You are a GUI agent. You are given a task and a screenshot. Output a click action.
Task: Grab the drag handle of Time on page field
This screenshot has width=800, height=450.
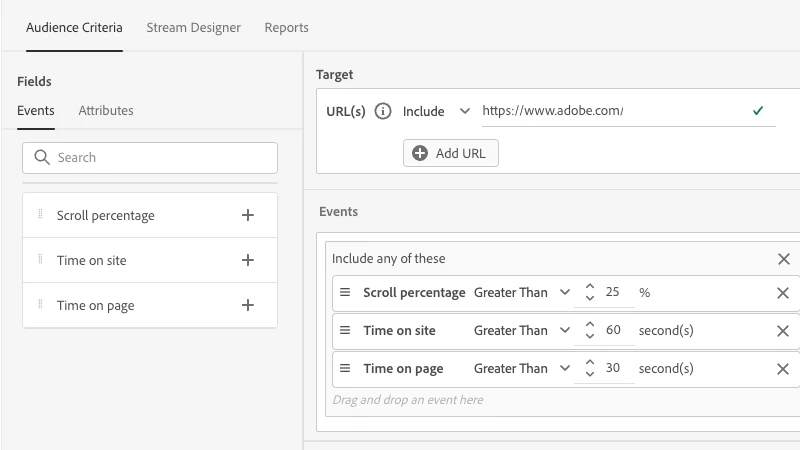pos(40,304)
